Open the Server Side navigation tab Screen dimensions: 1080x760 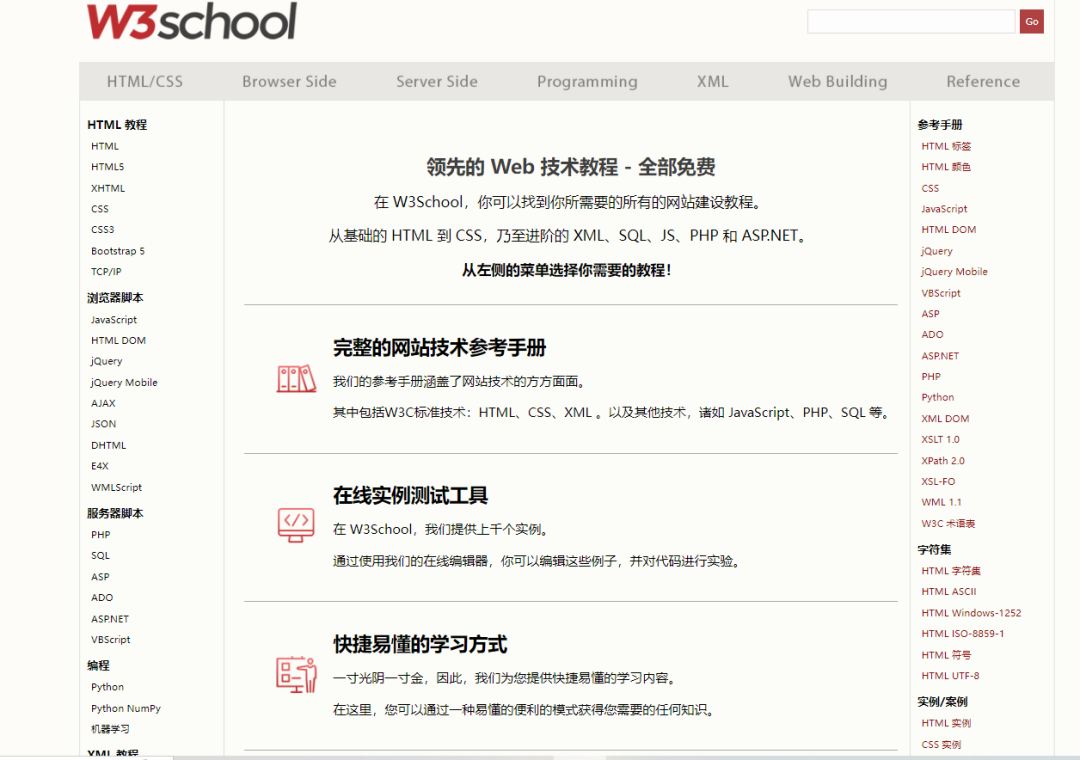[437, 81]
